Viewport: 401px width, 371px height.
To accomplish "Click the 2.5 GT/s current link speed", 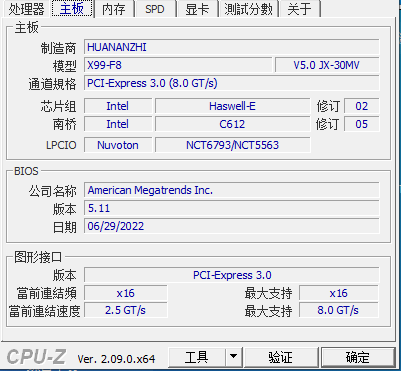I will (125, 310).
